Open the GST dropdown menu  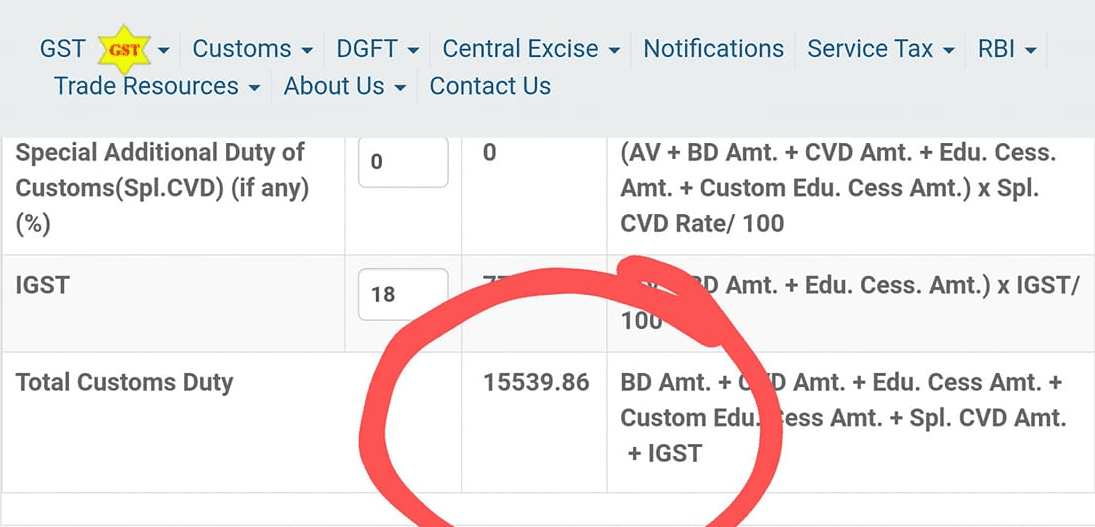coord(104,49)
